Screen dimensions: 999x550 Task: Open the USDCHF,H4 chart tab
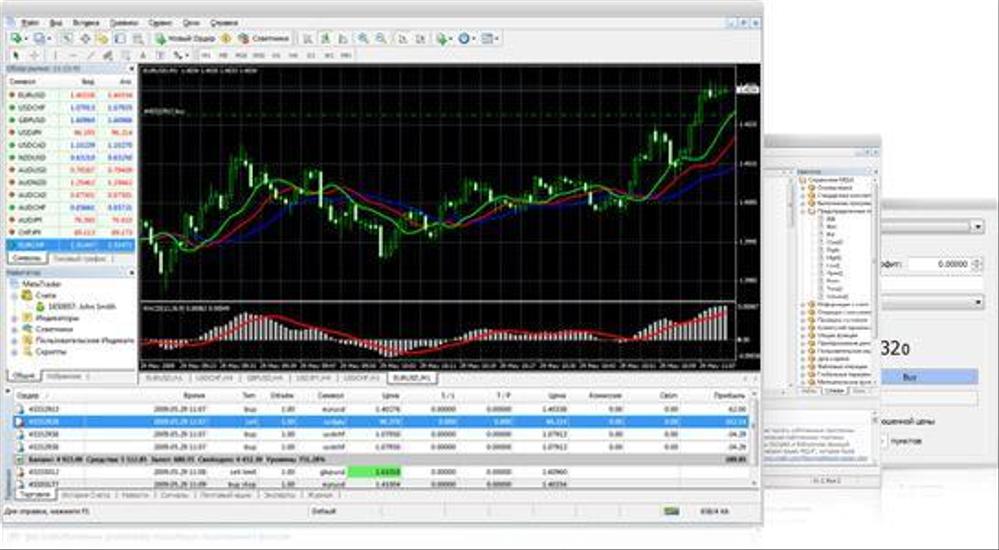pos(216,378)
